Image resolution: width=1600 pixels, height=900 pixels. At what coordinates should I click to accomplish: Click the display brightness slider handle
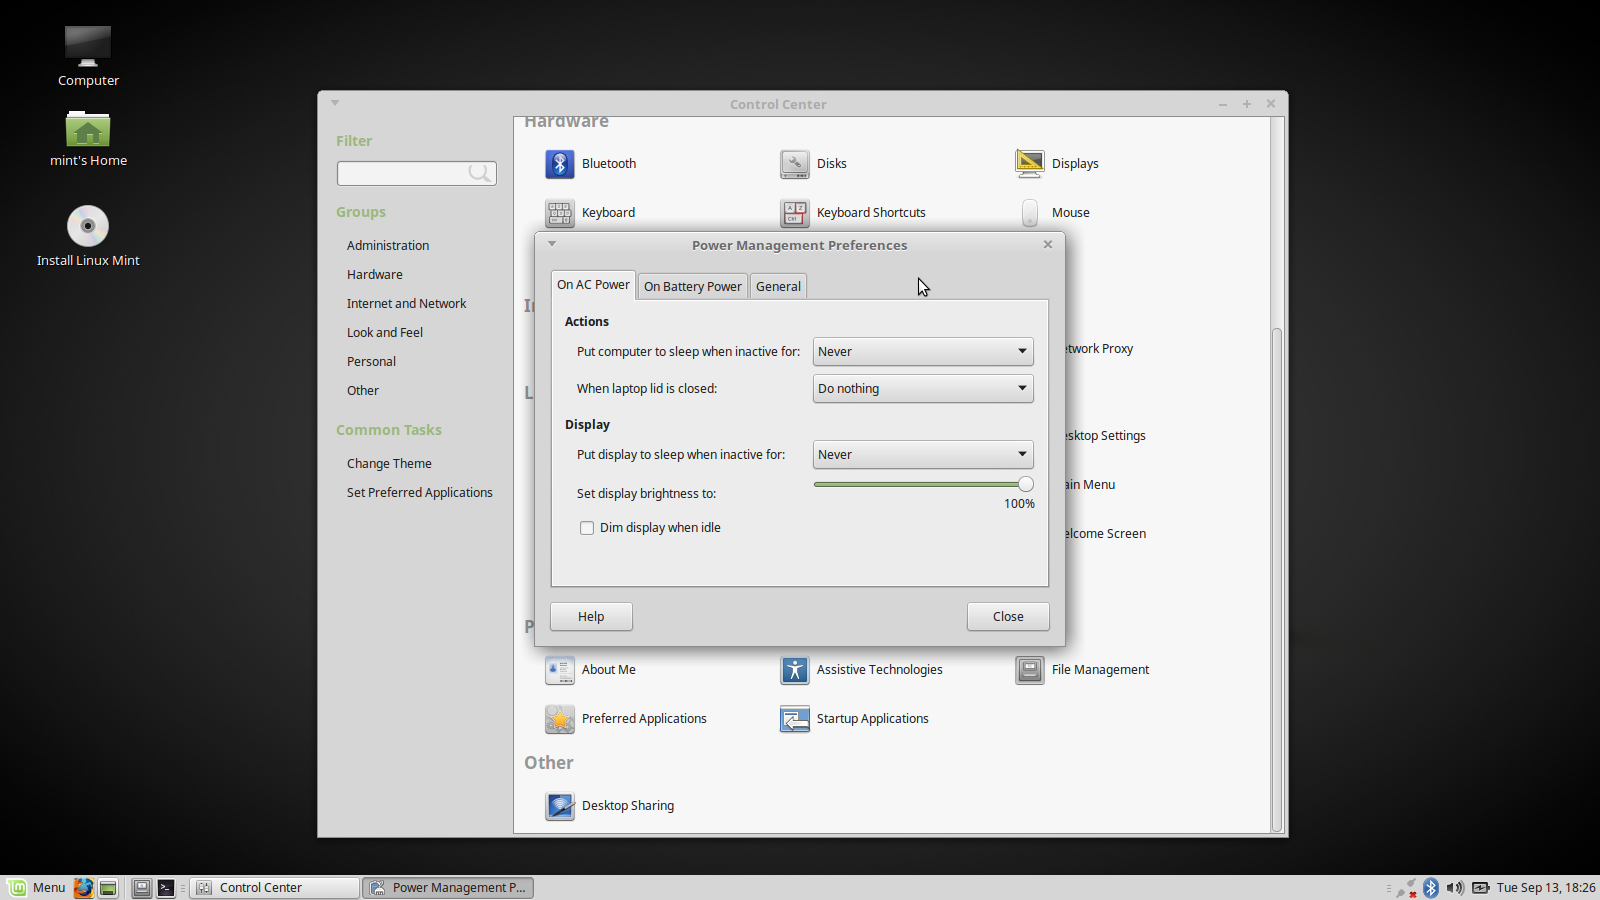click(1025, 484)
